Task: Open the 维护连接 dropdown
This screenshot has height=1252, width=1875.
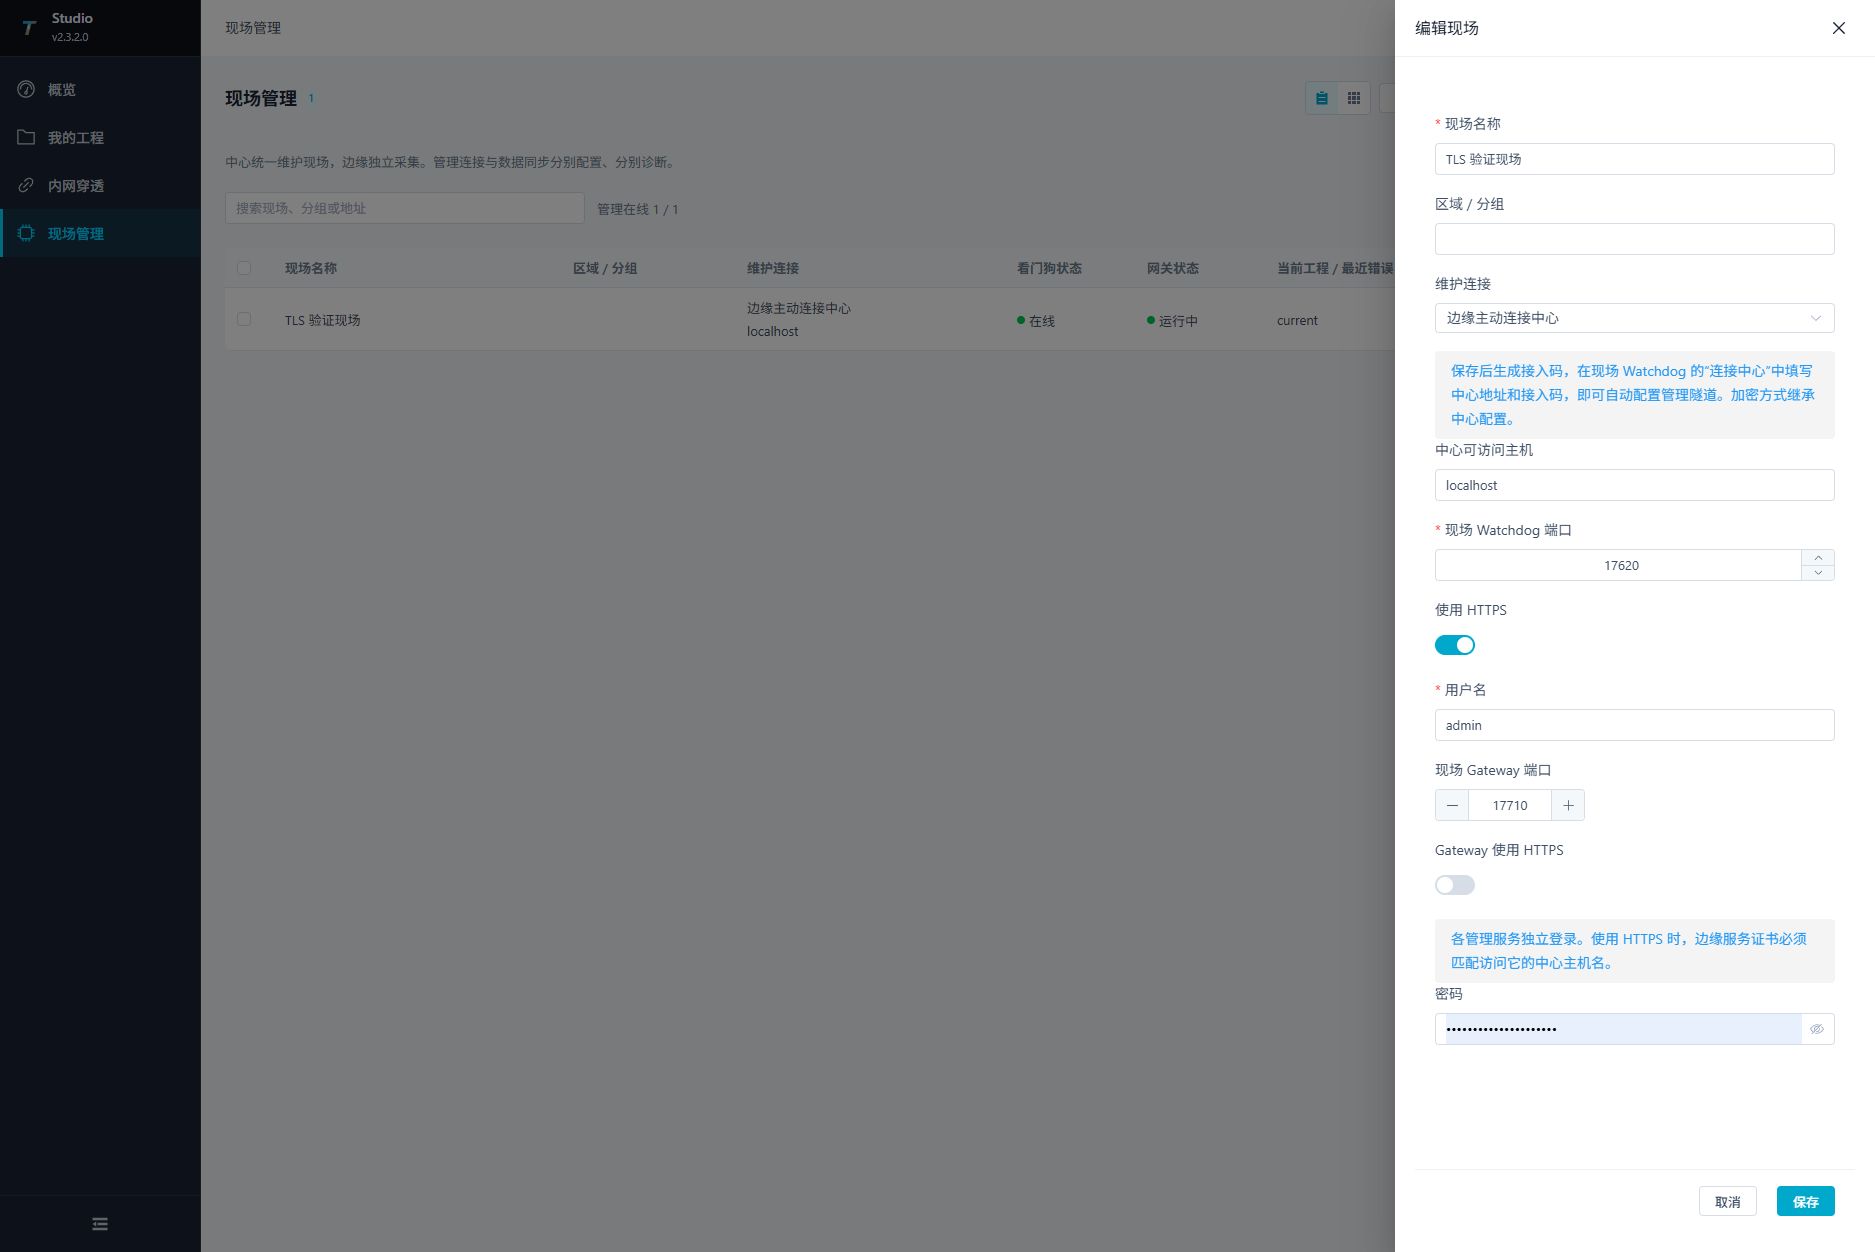Action: coord(1634,318)
